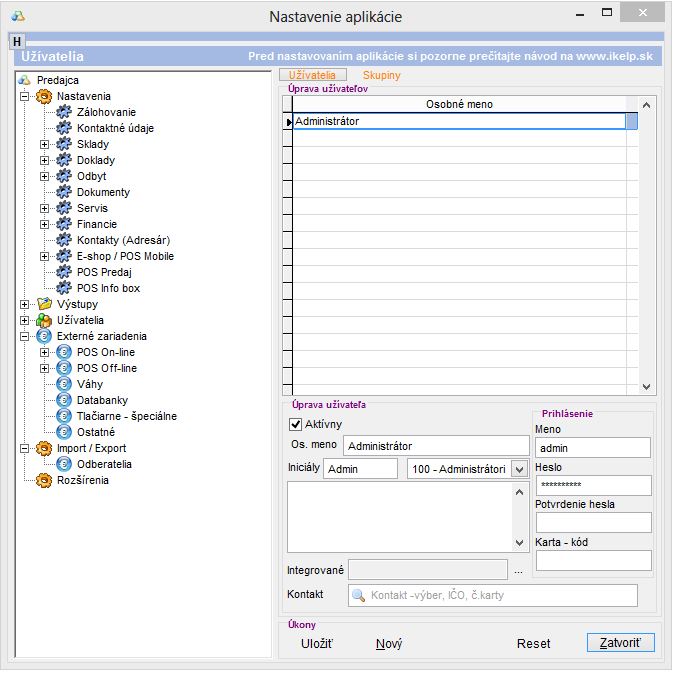Image resolution: width=675 pixels, height=673 pixels.
Task: Uncheck the Aktívny checkbox
Action: coord(296,425)
